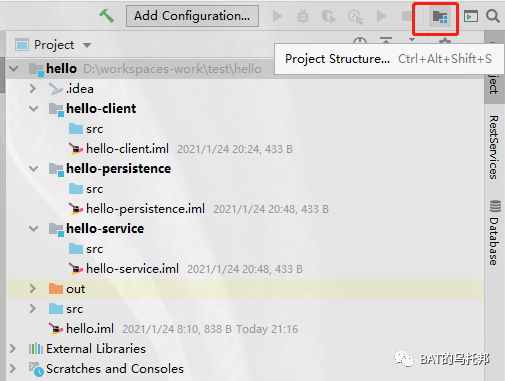Open hello-client.iml file
505x381 pixels.
pos(127,149)
